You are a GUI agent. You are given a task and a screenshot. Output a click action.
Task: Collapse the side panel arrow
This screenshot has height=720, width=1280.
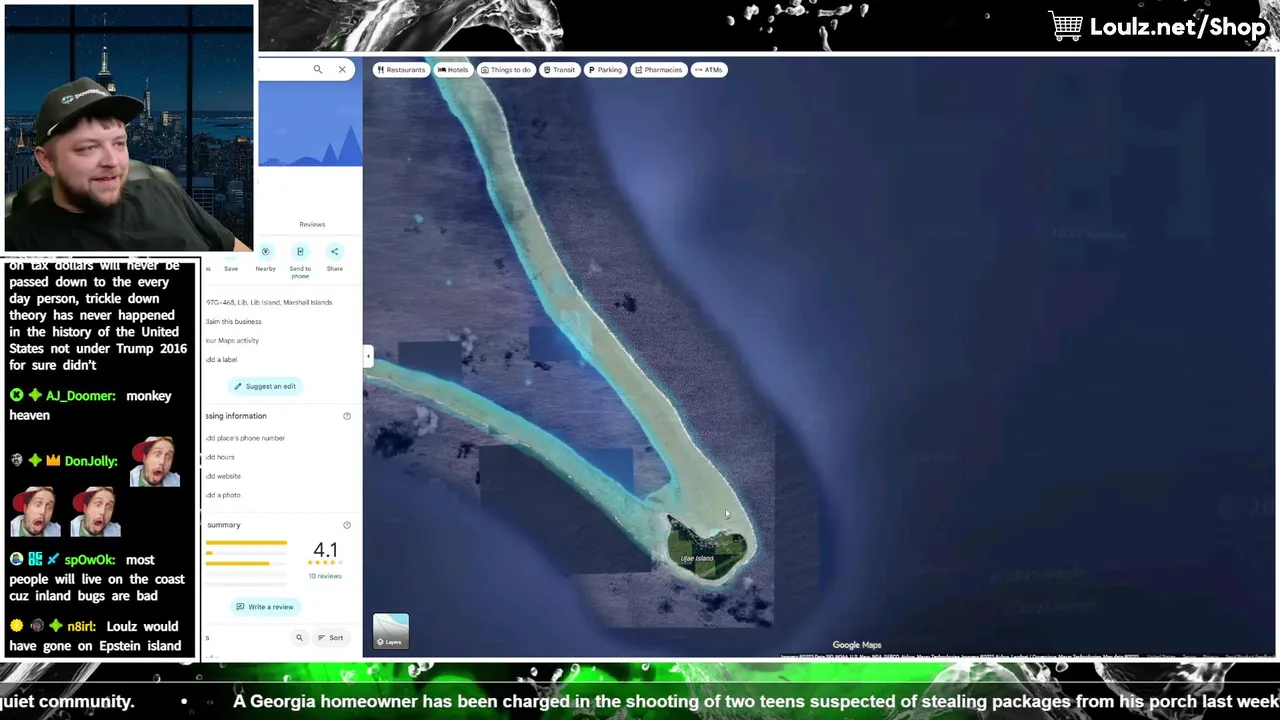pos(368,356)
